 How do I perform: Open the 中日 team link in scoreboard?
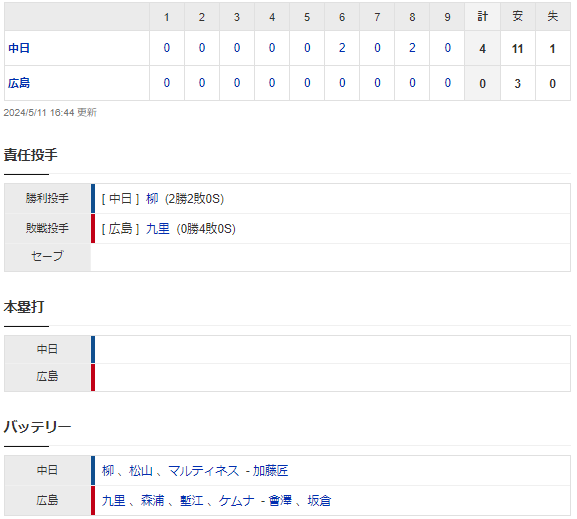(19, 48)
